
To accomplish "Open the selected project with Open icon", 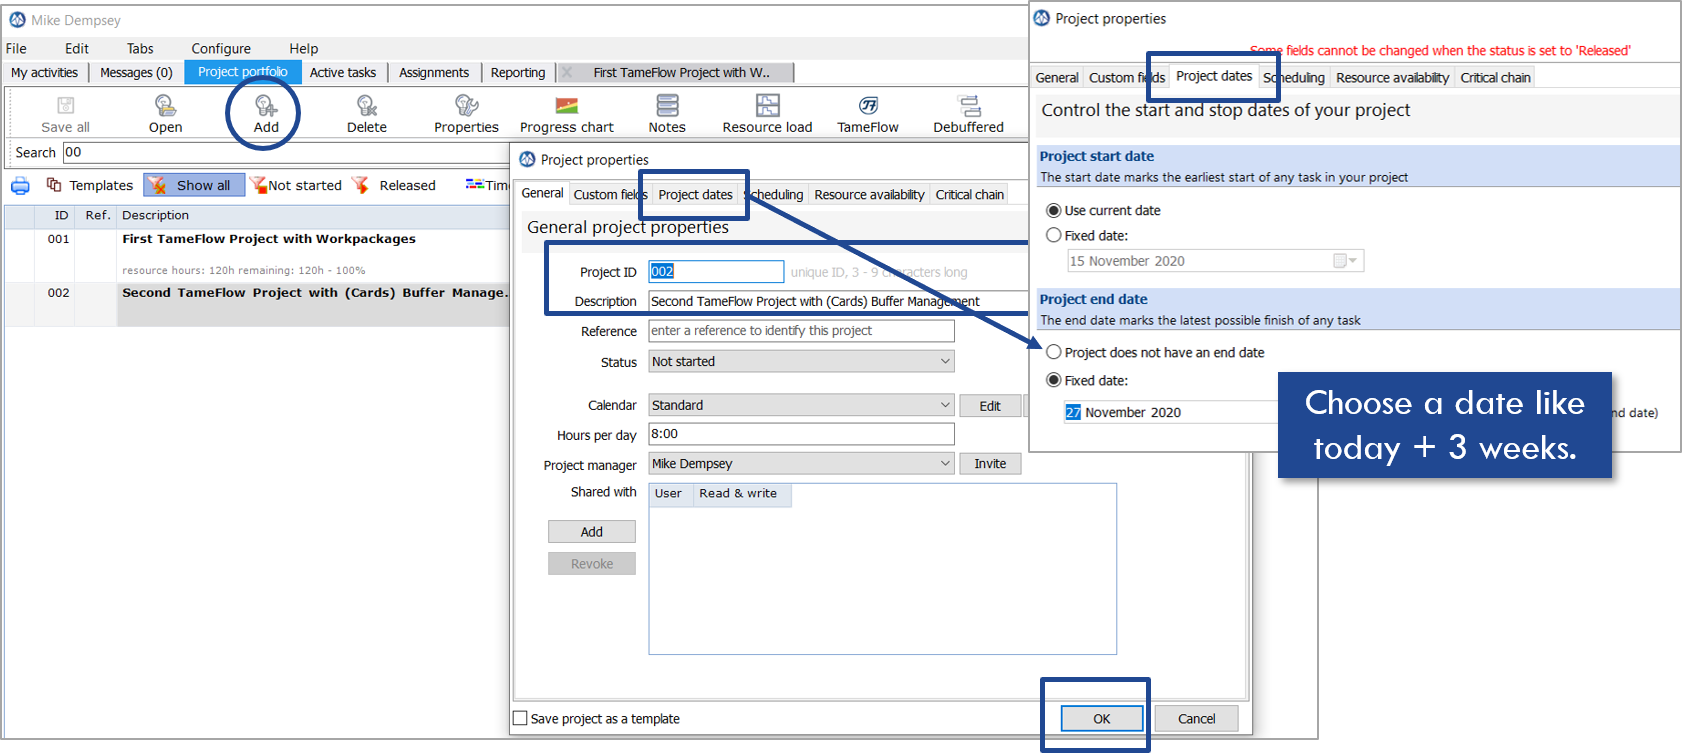I will click(165, 114).
